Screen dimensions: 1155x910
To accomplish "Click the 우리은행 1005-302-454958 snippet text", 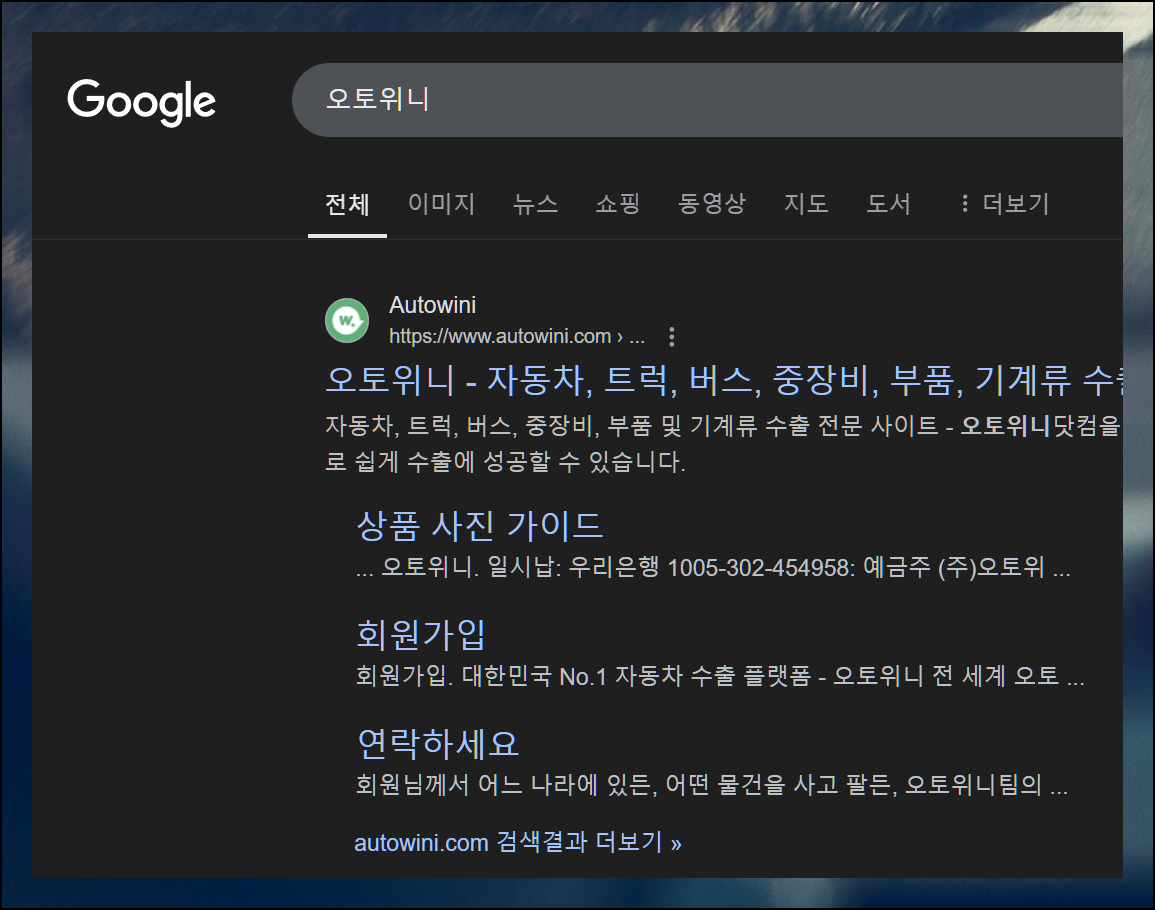I will pos(712,567).
